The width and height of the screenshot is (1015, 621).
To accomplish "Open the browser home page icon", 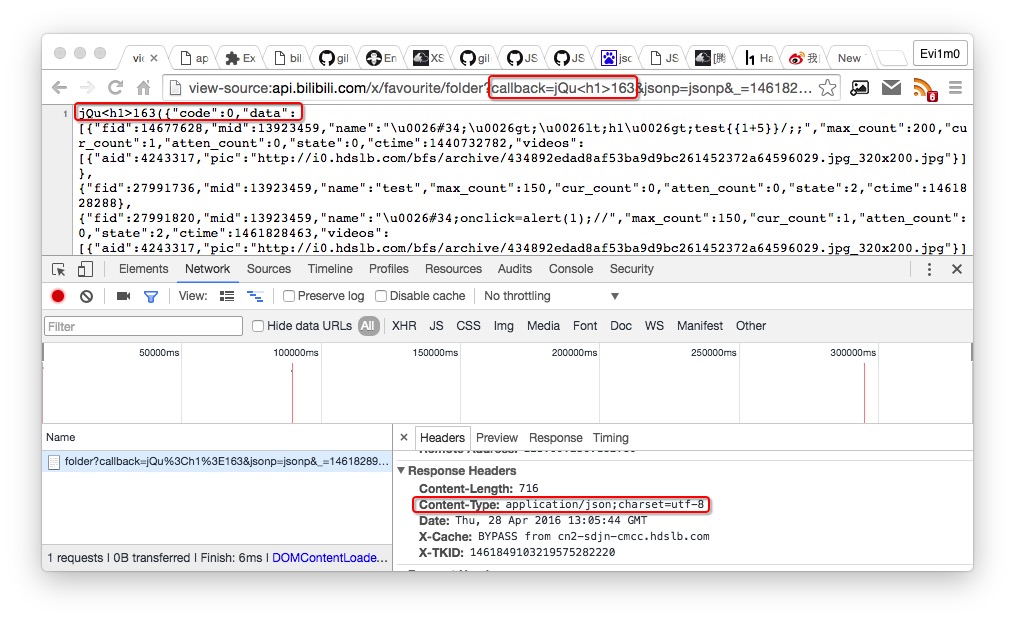I will 144,87.
